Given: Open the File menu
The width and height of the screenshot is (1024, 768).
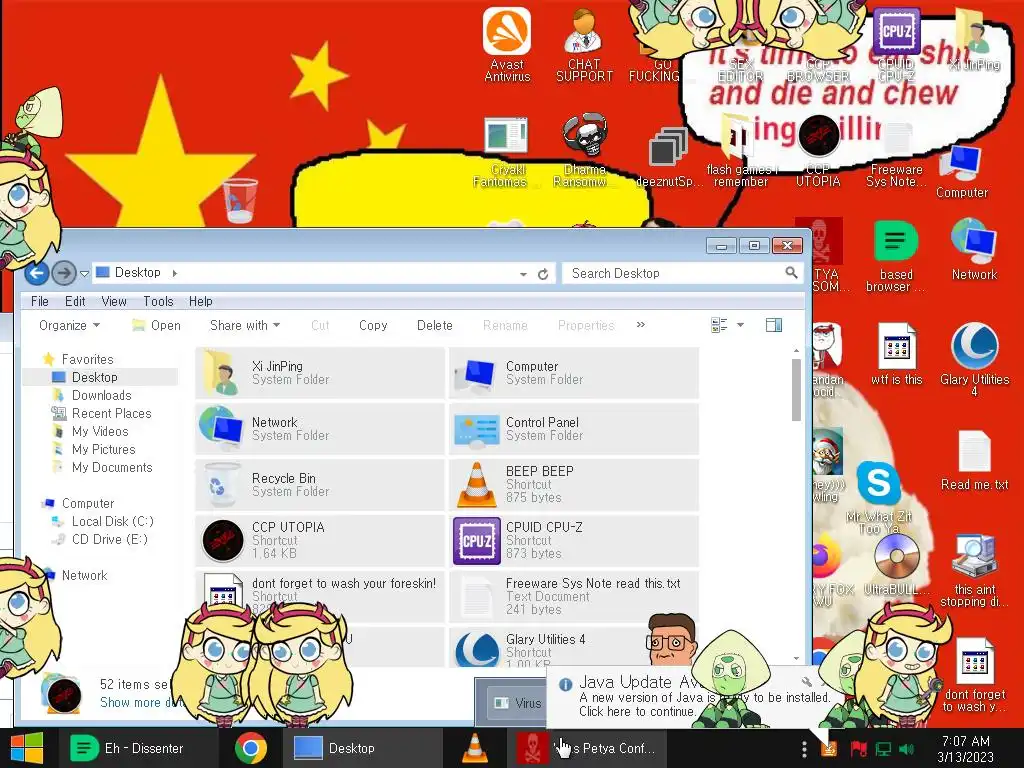Looking at the screenshot, I should click(40, 301).
